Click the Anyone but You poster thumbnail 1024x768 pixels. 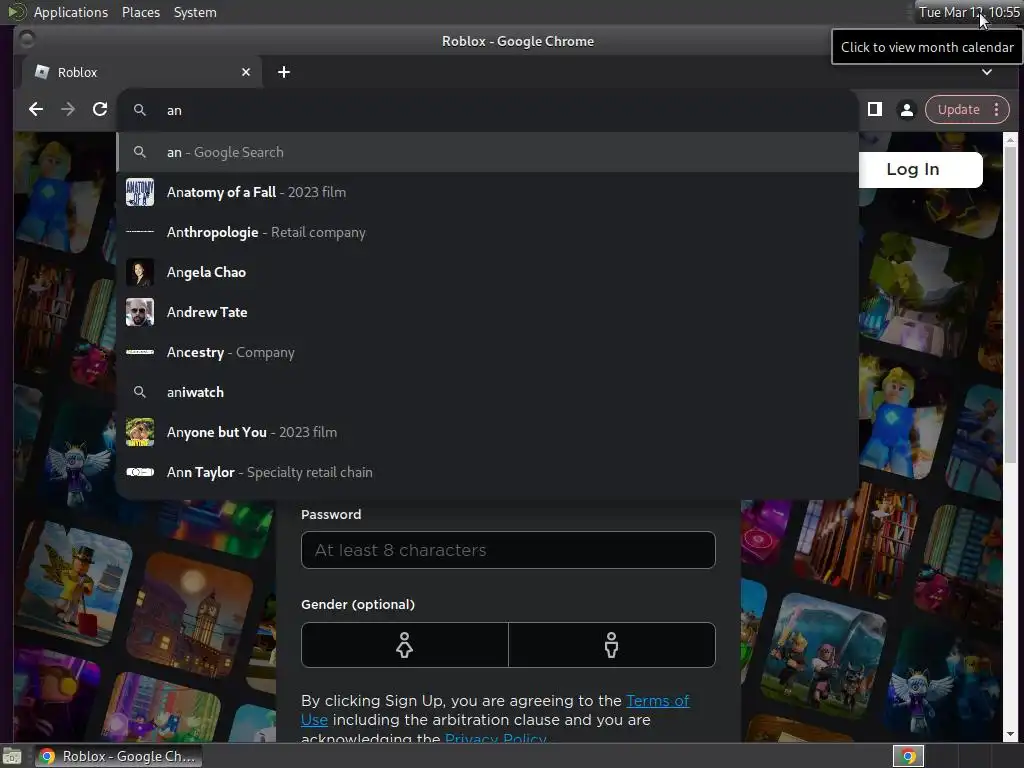click(140, 432)
